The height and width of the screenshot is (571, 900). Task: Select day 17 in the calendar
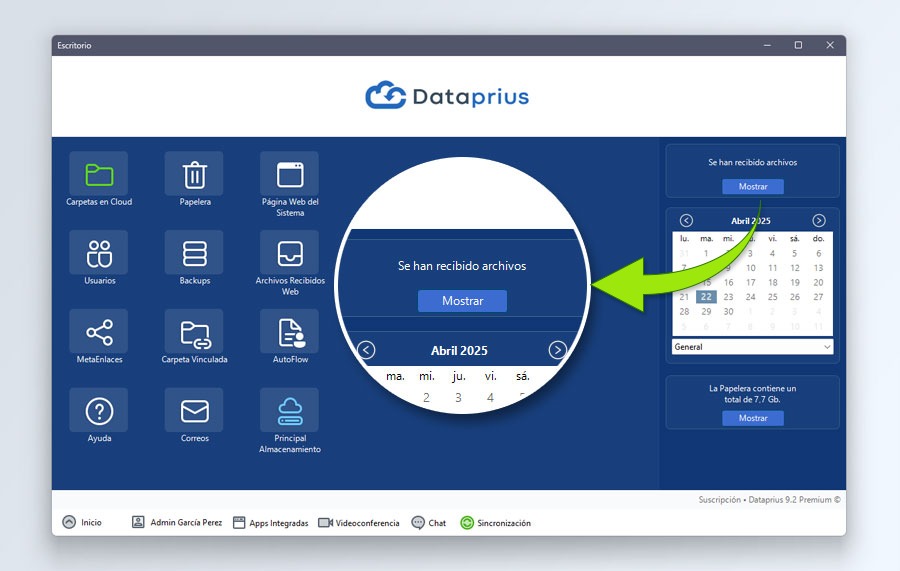click(x=750, y=282)
